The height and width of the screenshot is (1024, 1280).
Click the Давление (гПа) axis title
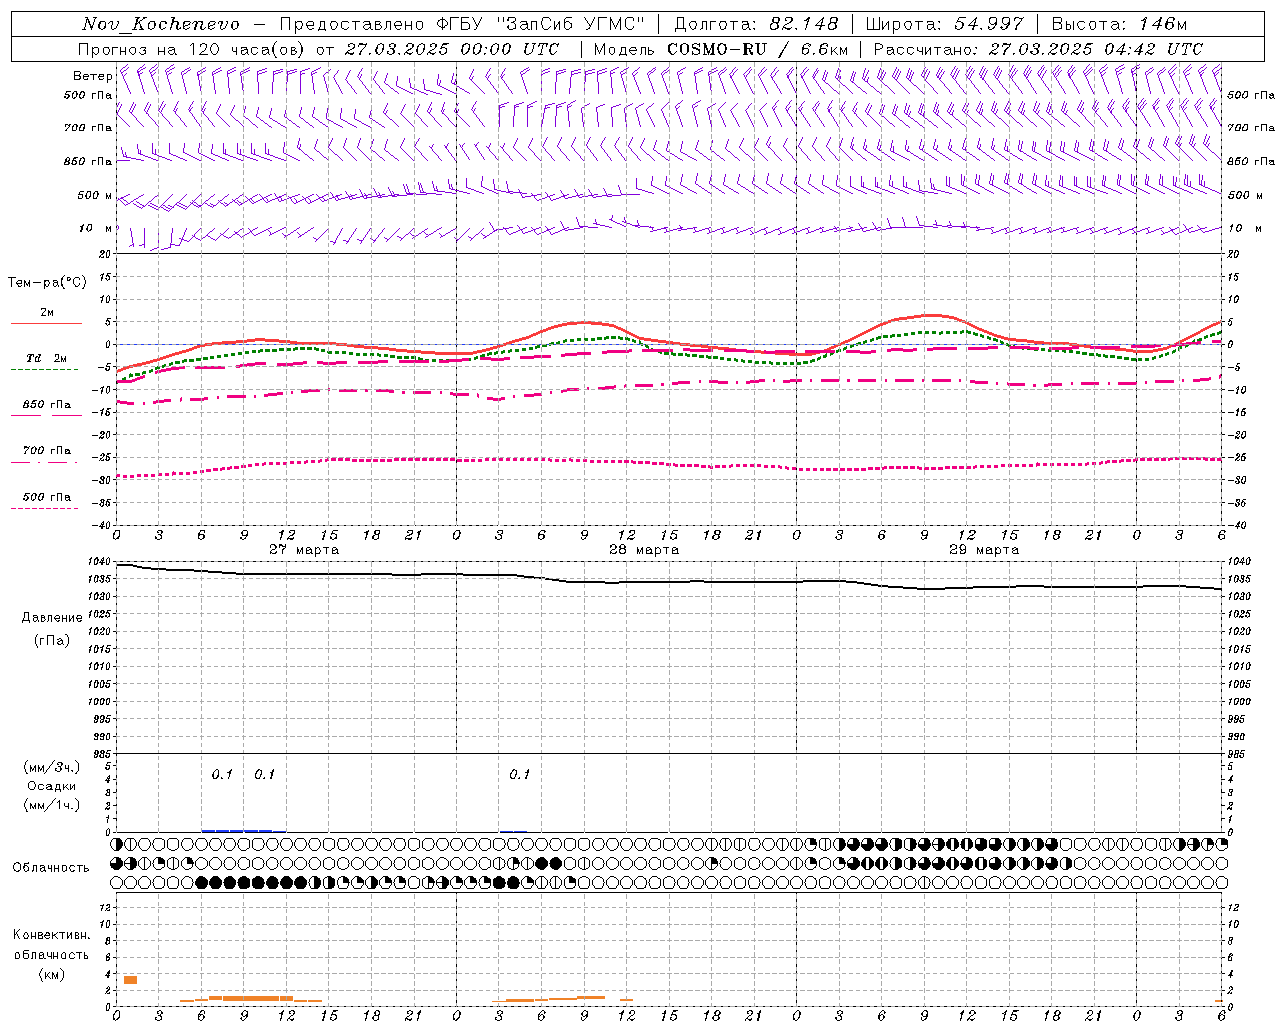(x=46, y=629)
